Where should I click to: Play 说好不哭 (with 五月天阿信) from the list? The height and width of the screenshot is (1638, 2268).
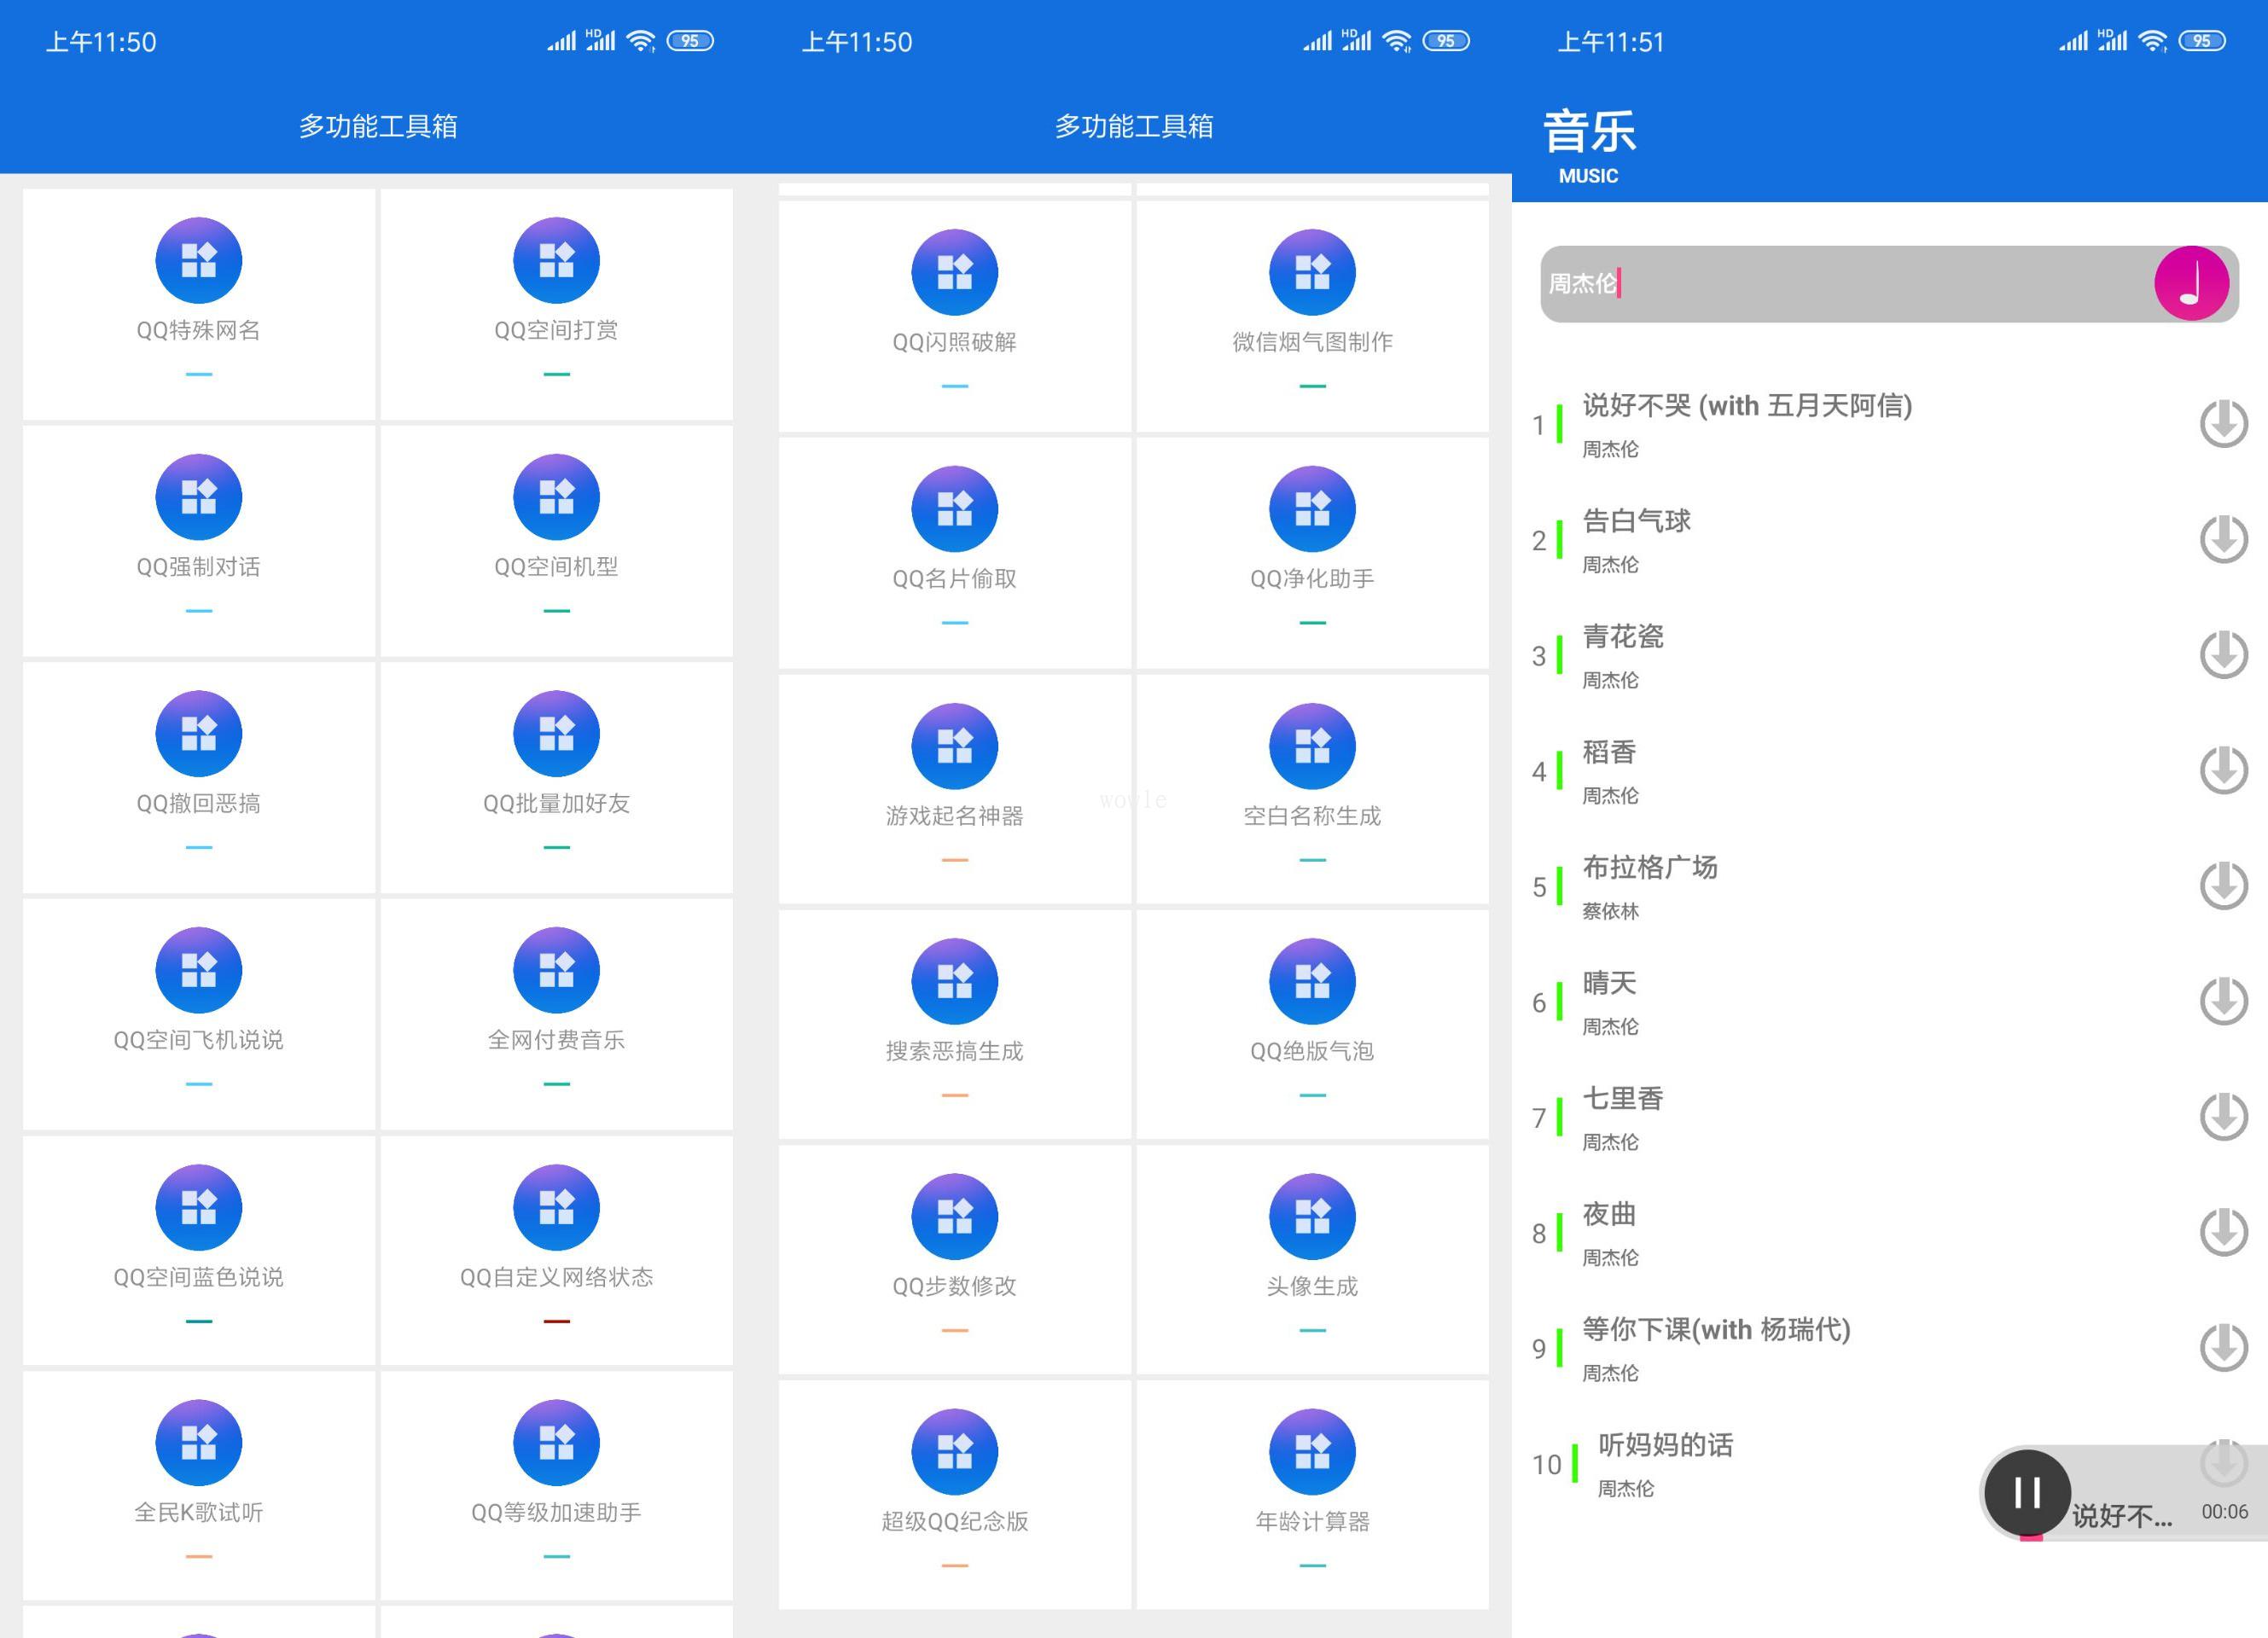[x=1746, y=406]
